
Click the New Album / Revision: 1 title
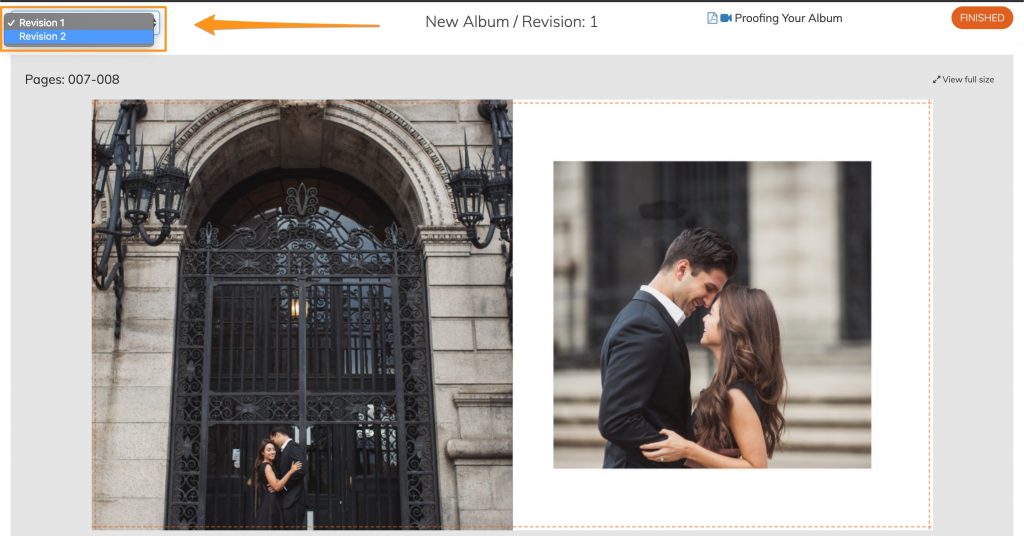click(x=511, y=22)
